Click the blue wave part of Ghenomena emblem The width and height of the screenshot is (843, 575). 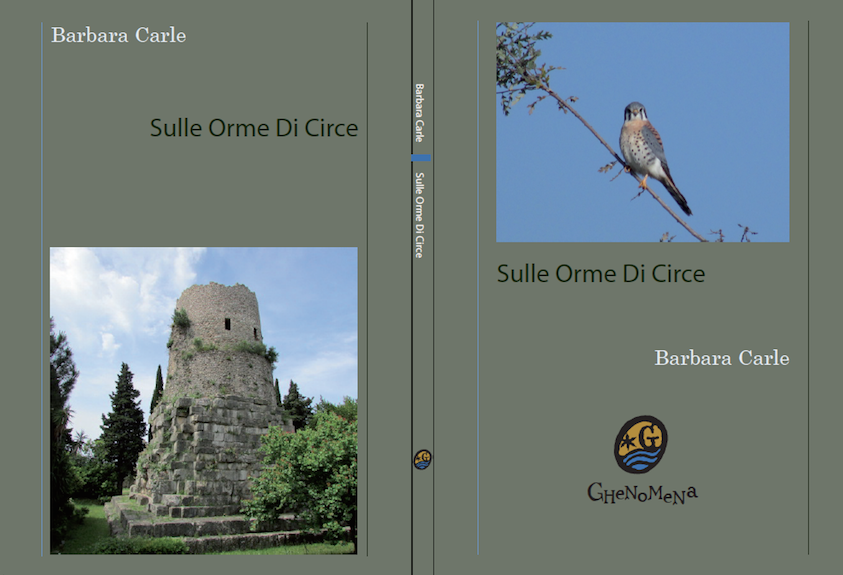pos(640,461)
